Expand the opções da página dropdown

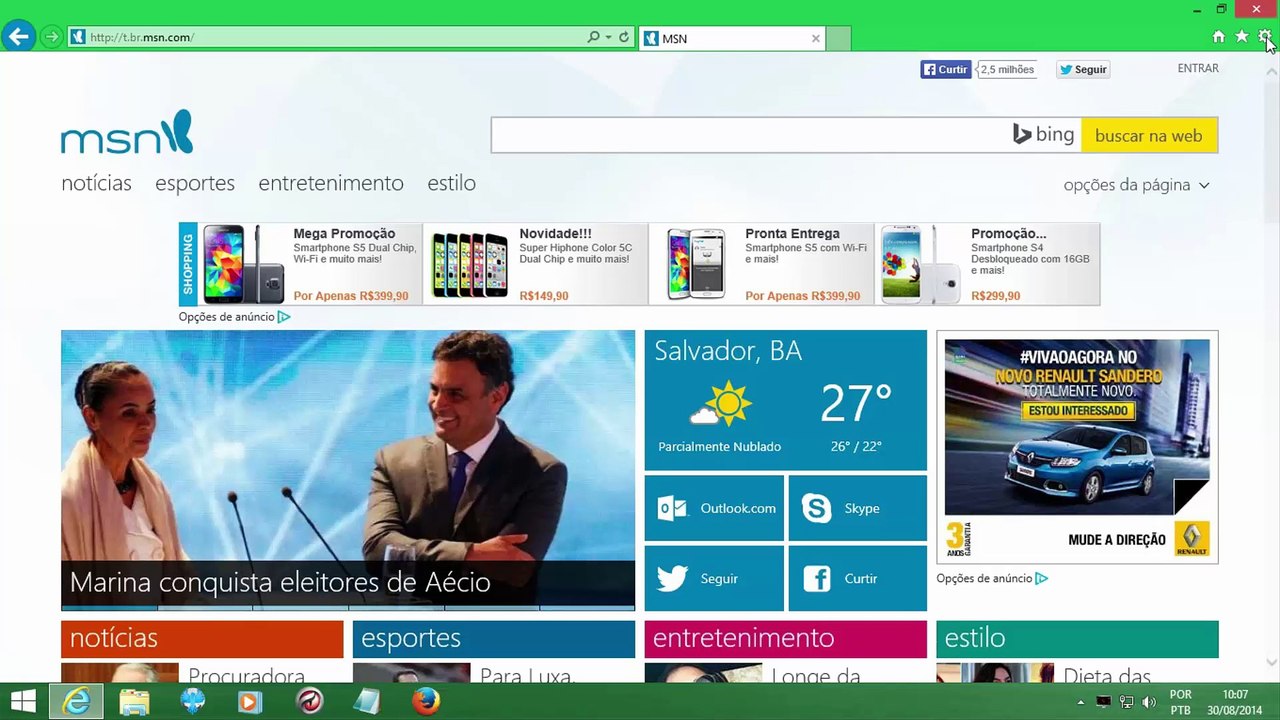(x=1136, y=185)
